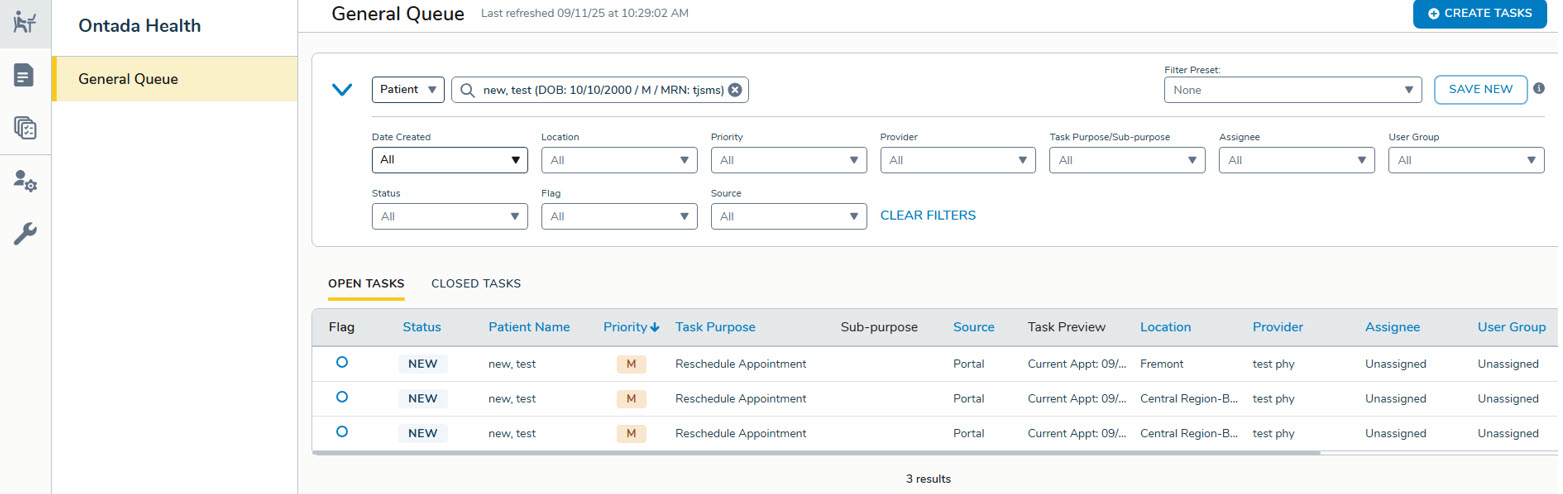Viewport: 1563px width, 494px height.
Task: Switch to the Closed Tasks tab
Action: [x=476, y=284]
